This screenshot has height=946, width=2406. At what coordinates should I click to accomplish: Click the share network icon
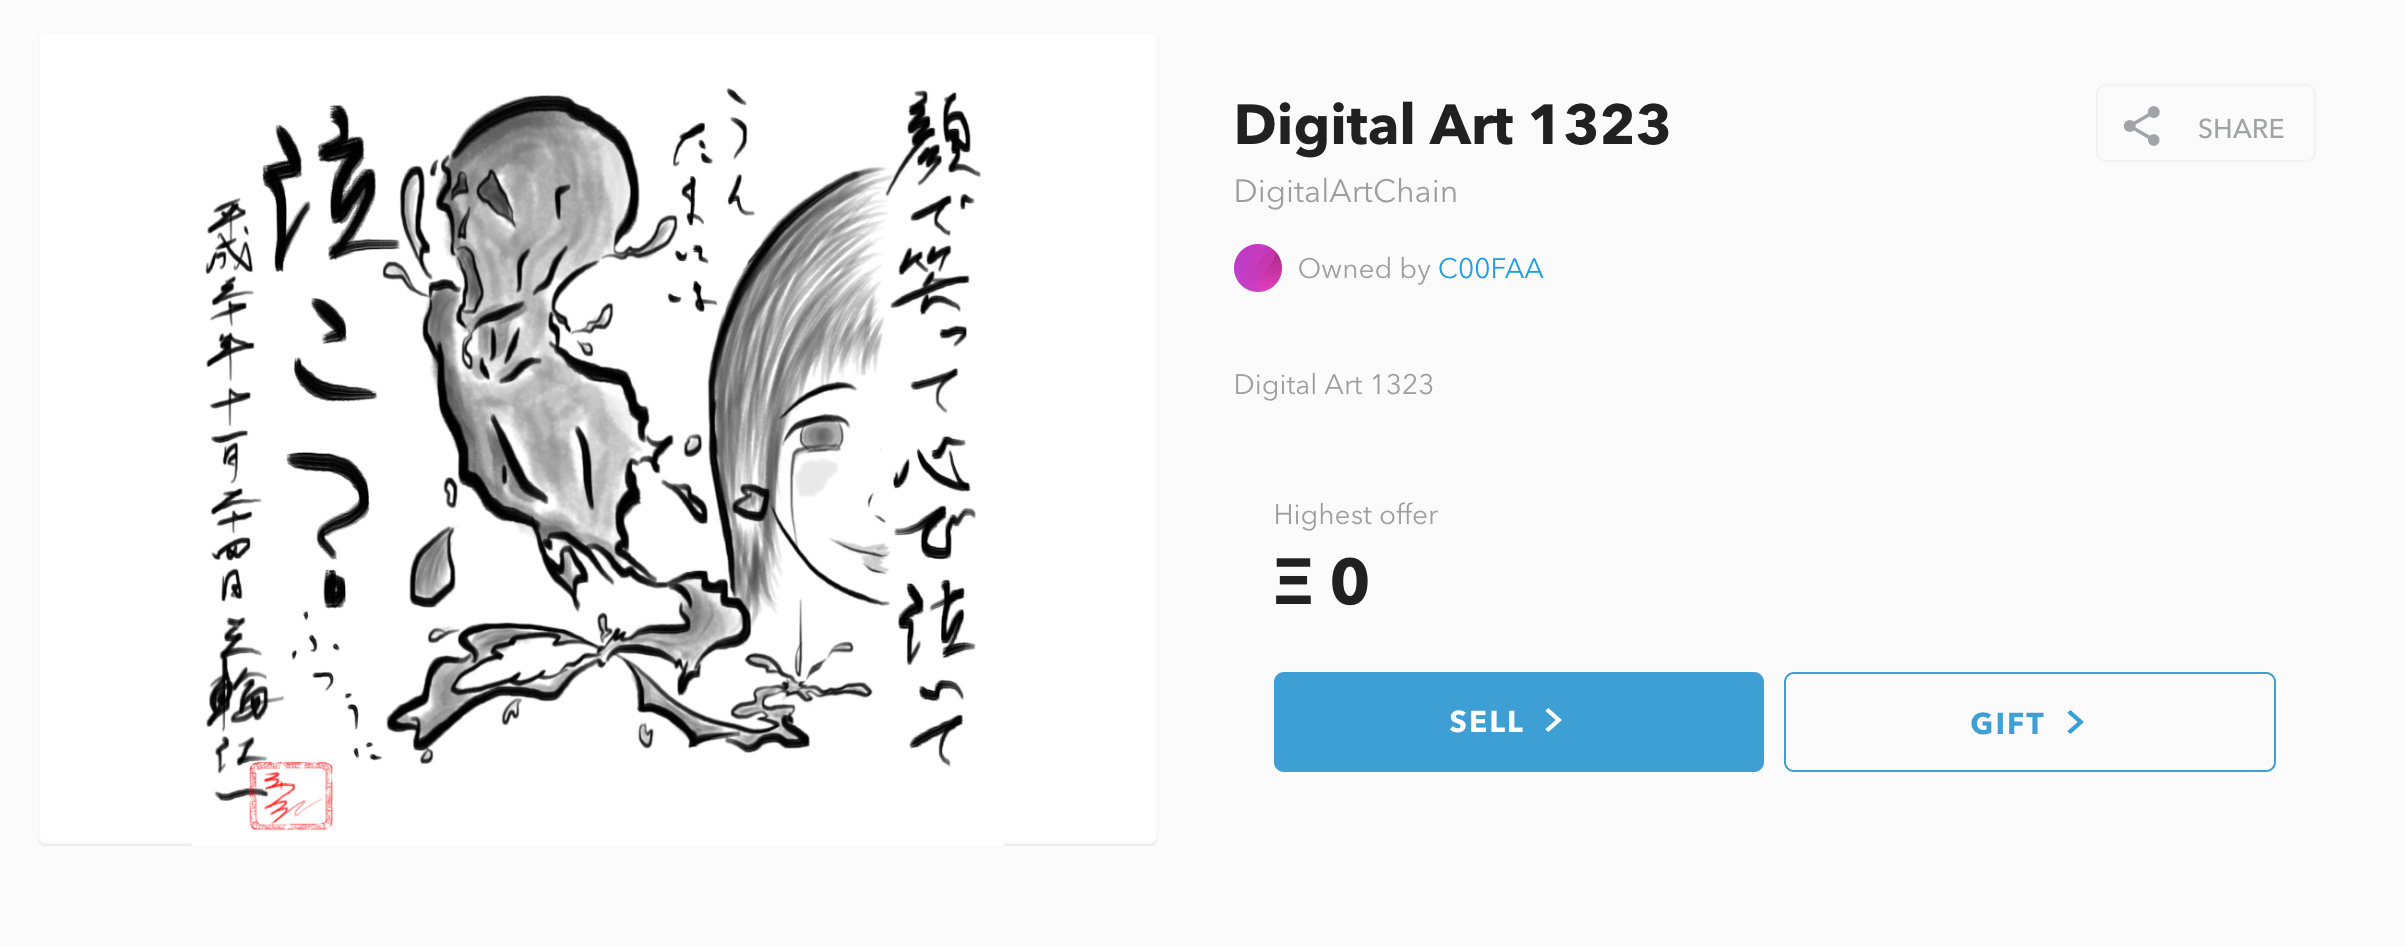pyautogui.click(x=2141, y=127)
